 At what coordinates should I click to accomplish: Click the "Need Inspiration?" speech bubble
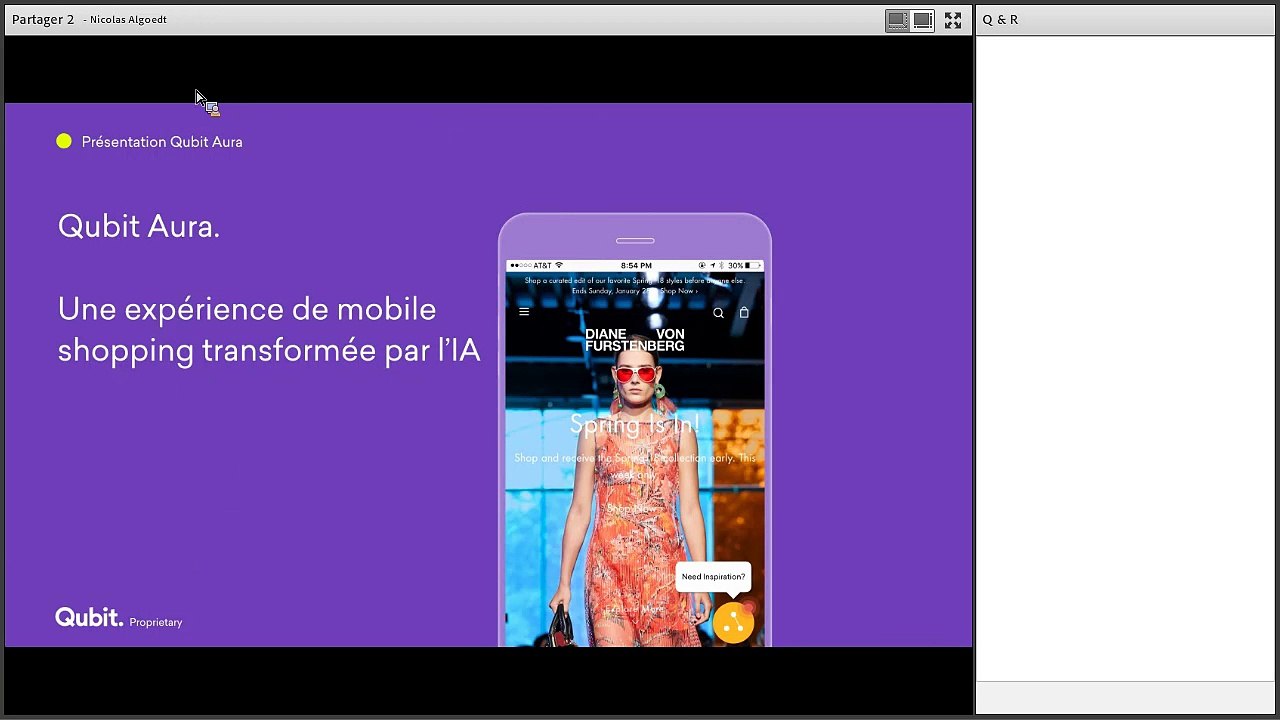pos(713,577)
